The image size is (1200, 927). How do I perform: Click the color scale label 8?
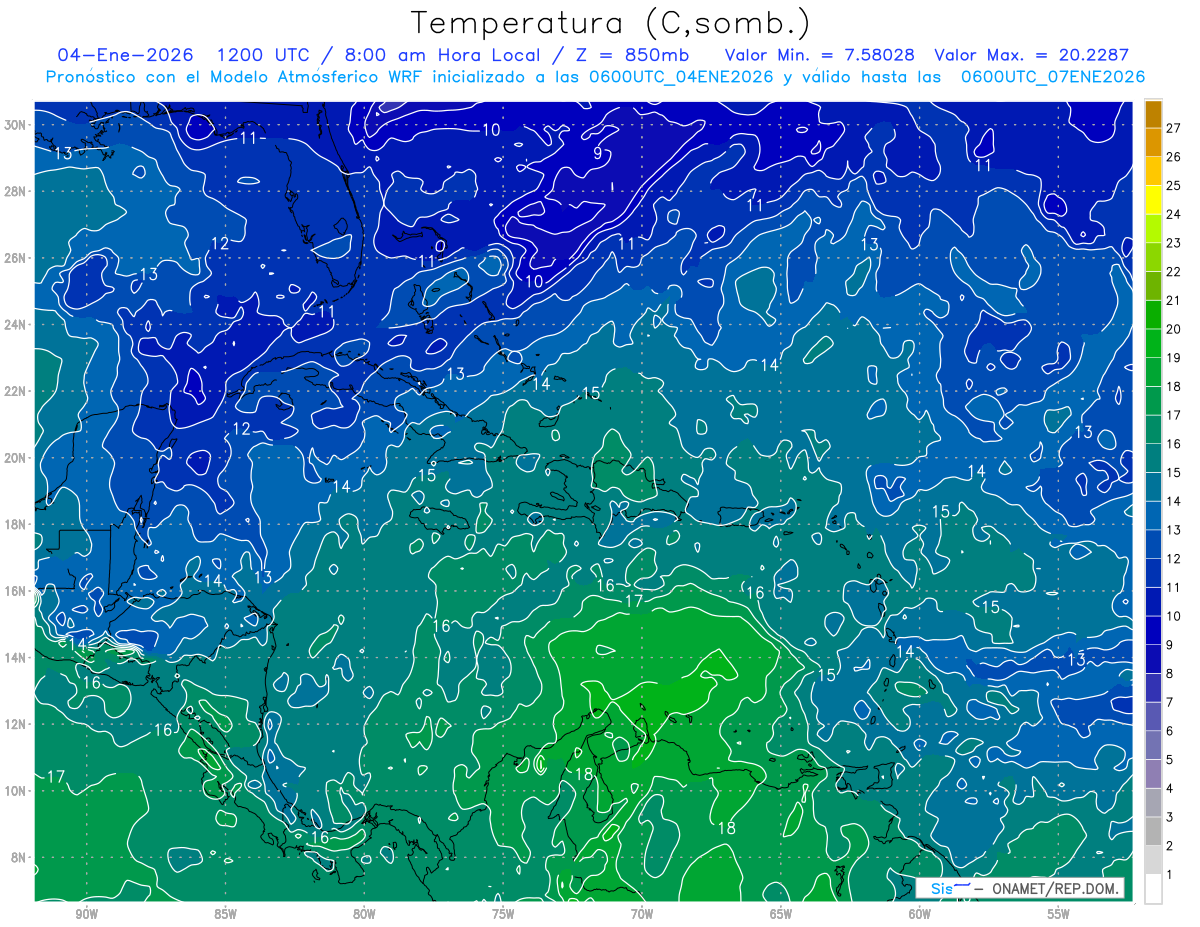(x=1170, y=674)
